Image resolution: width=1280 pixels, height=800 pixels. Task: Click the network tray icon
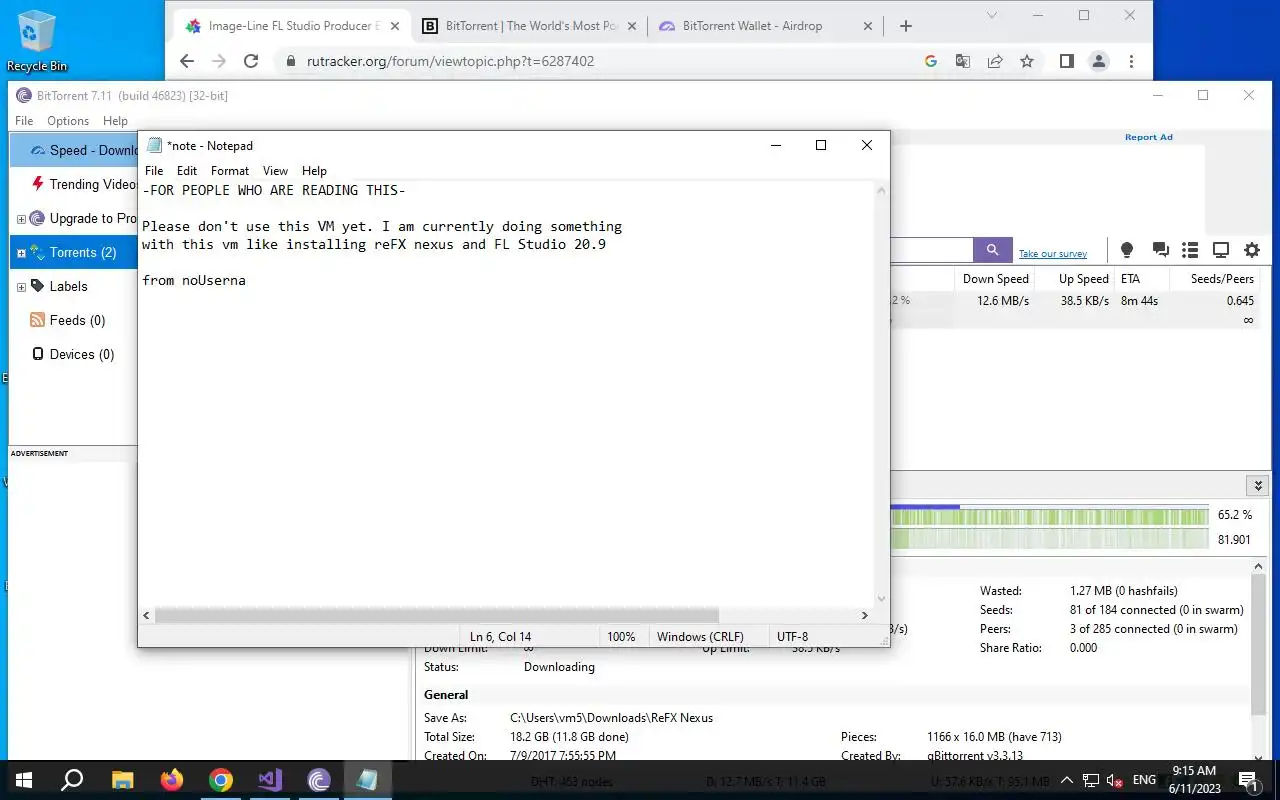[x=1091, y=780]
